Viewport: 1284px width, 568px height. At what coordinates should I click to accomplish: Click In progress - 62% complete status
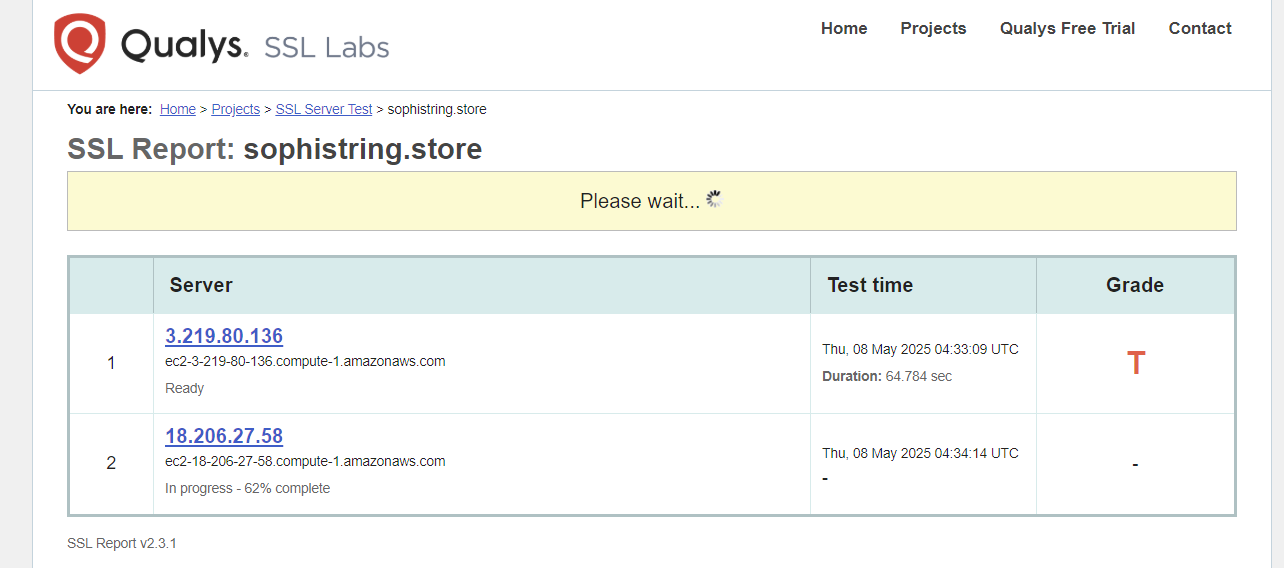click(x=247, y=488)
